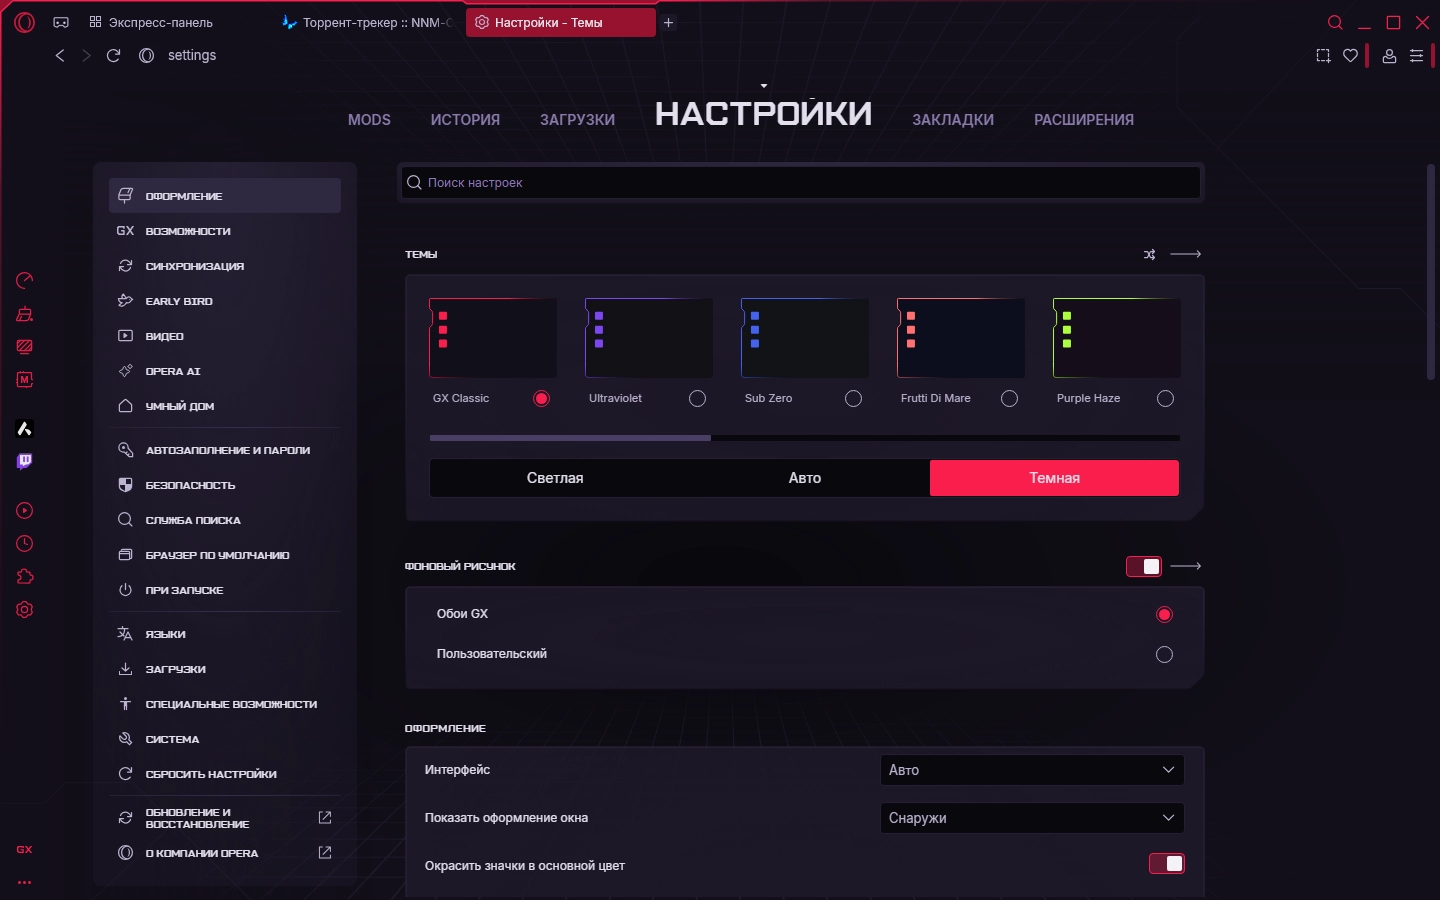Toggle the Фоновый рисунок switch
1440x900 pixels.
(x=1144, y=567)
